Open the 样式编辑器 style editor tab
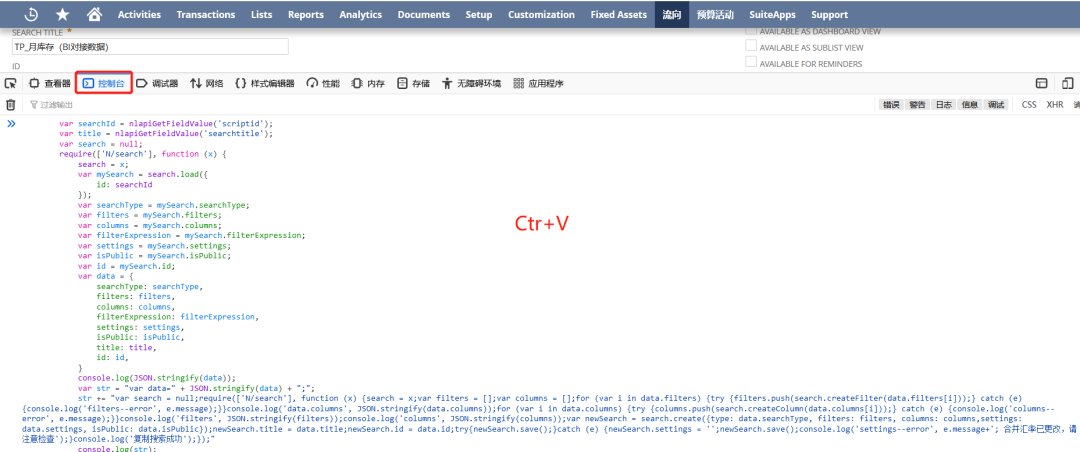 tap(264, 83)
